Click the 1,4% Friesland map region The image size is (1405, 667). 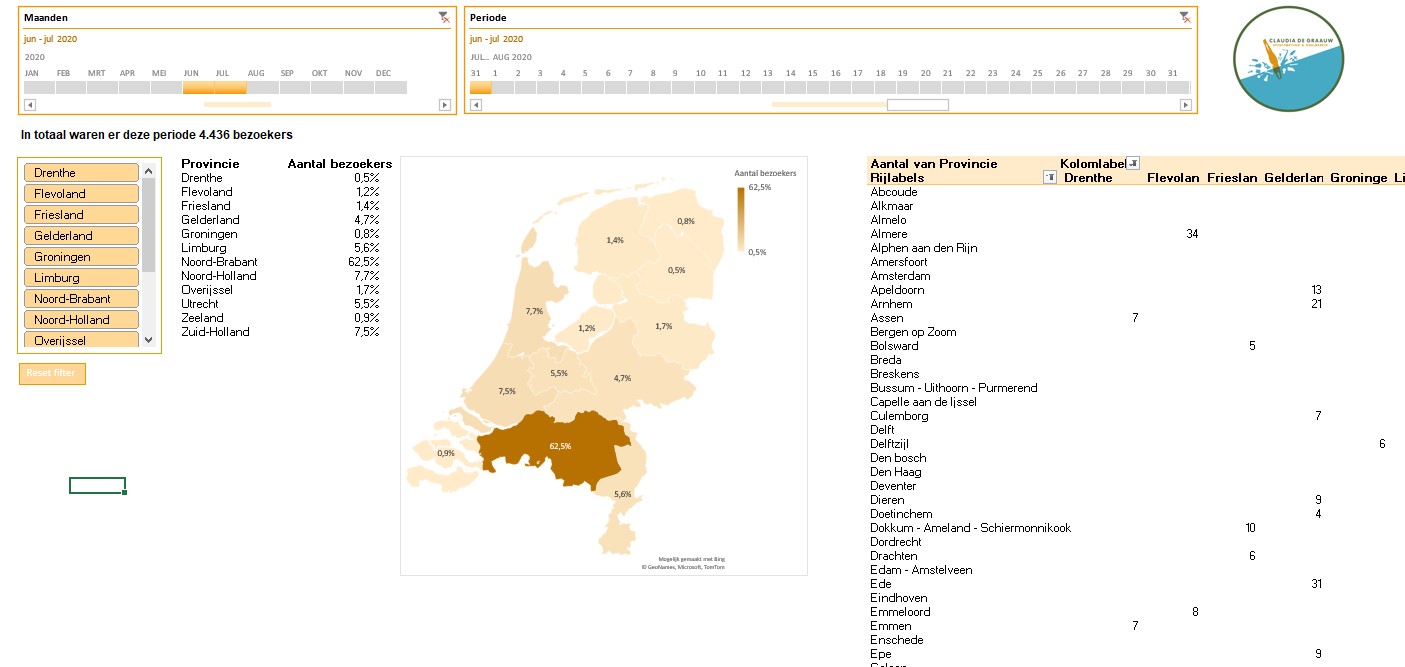click(615, 240)
